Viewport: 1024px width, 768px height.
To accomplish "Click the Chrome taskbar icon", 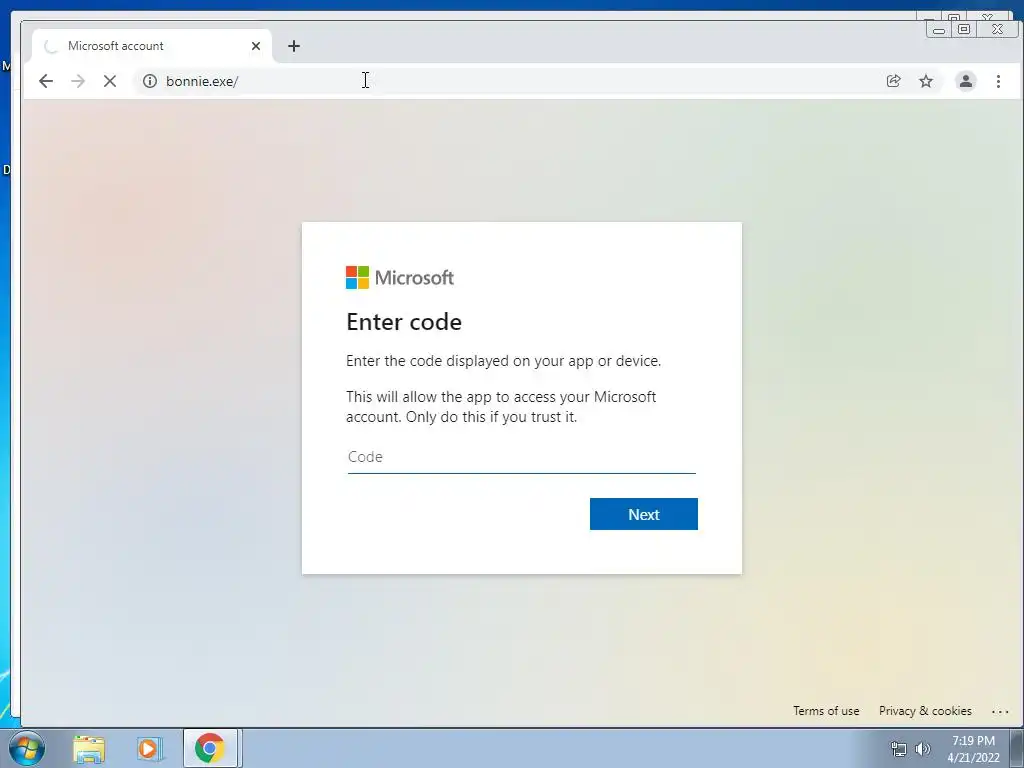I will (x=210, y=748).
